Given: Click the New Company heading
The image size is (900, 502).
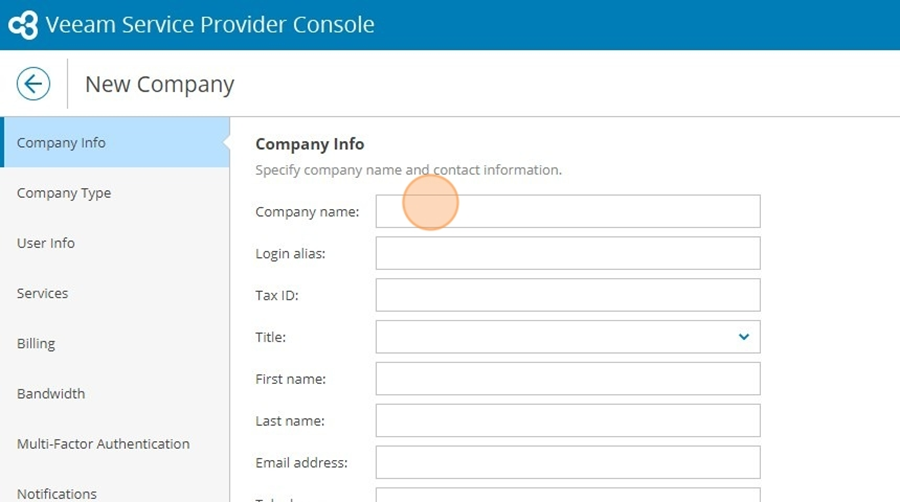Looking at the screenshot, I should tap(160, 84).
